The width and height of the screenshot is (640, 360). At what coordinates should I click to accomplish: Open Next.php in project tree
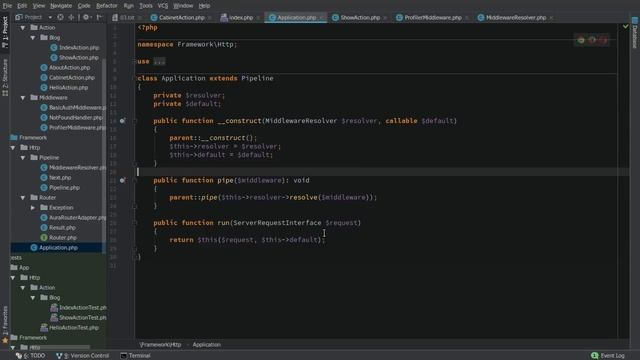[56, 178]
